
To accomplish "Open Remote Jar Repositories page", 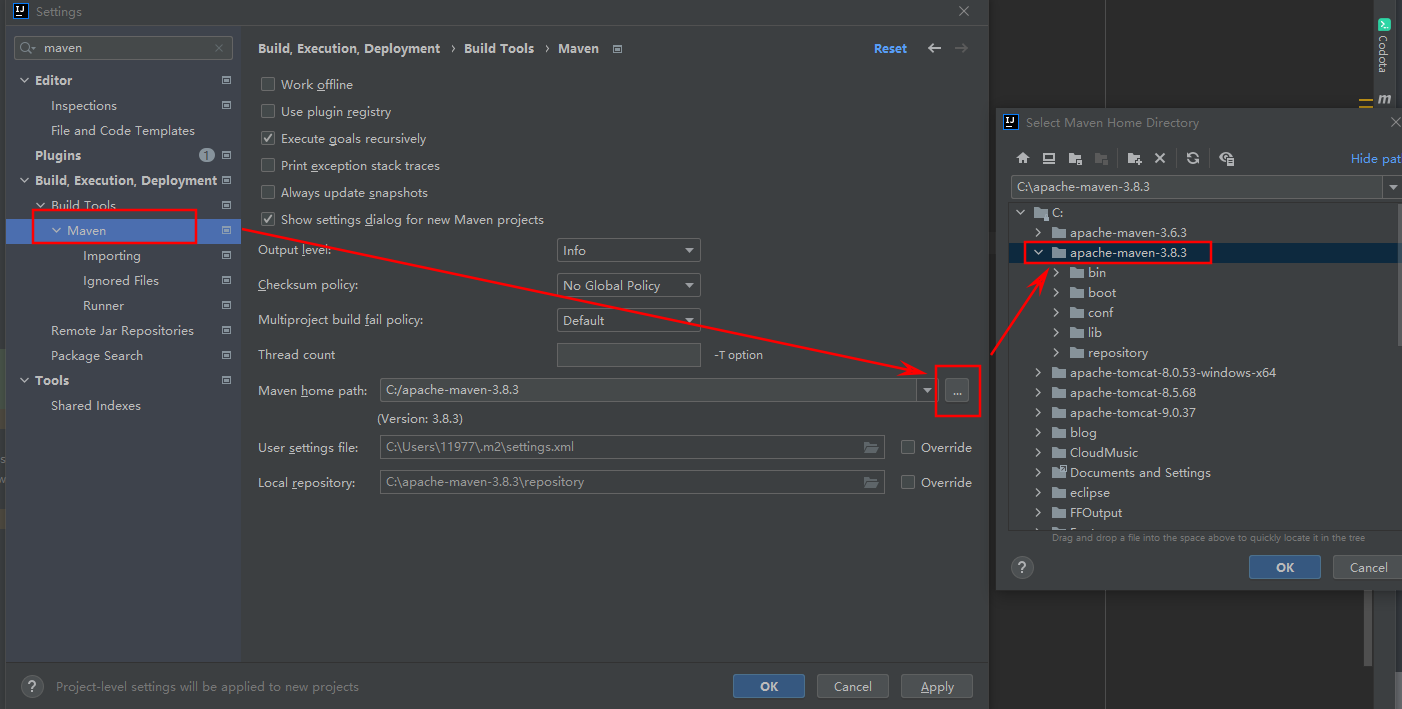I will [122, 330].
